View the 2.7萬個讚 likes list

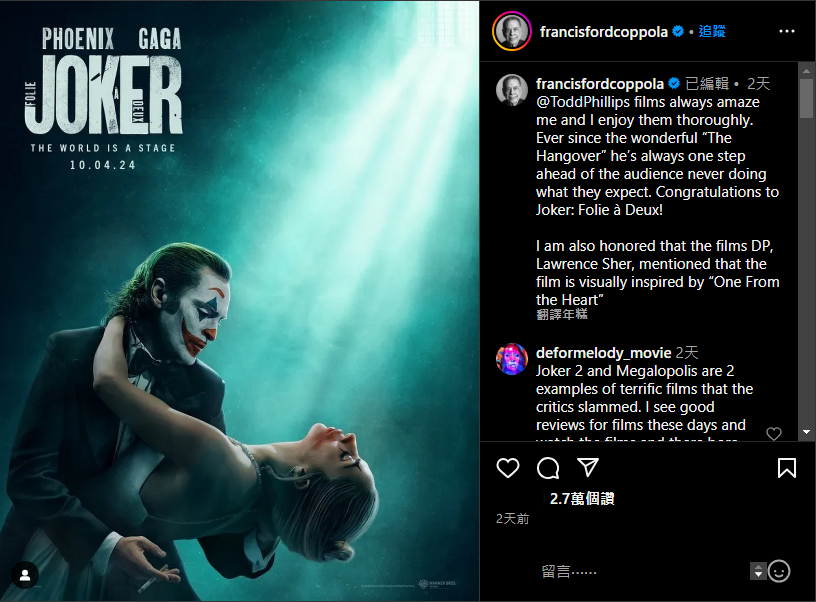pyautogui.click(x=582, y=497)
